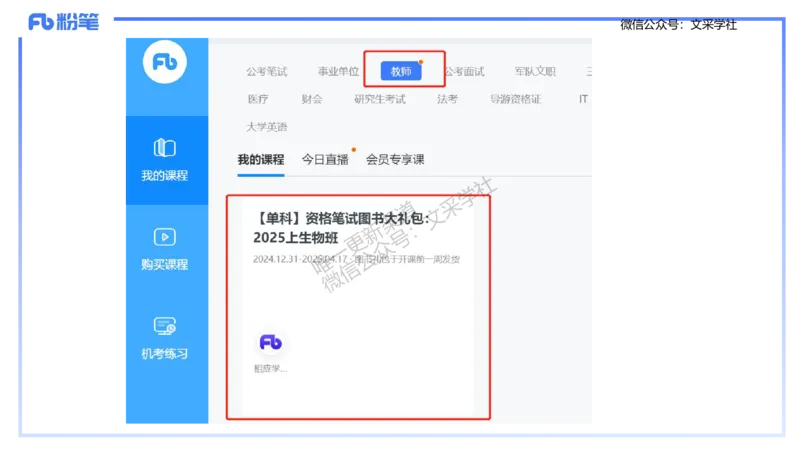
Task: Click the 微信公众号: 文采学社 header text
Action: 679,24
